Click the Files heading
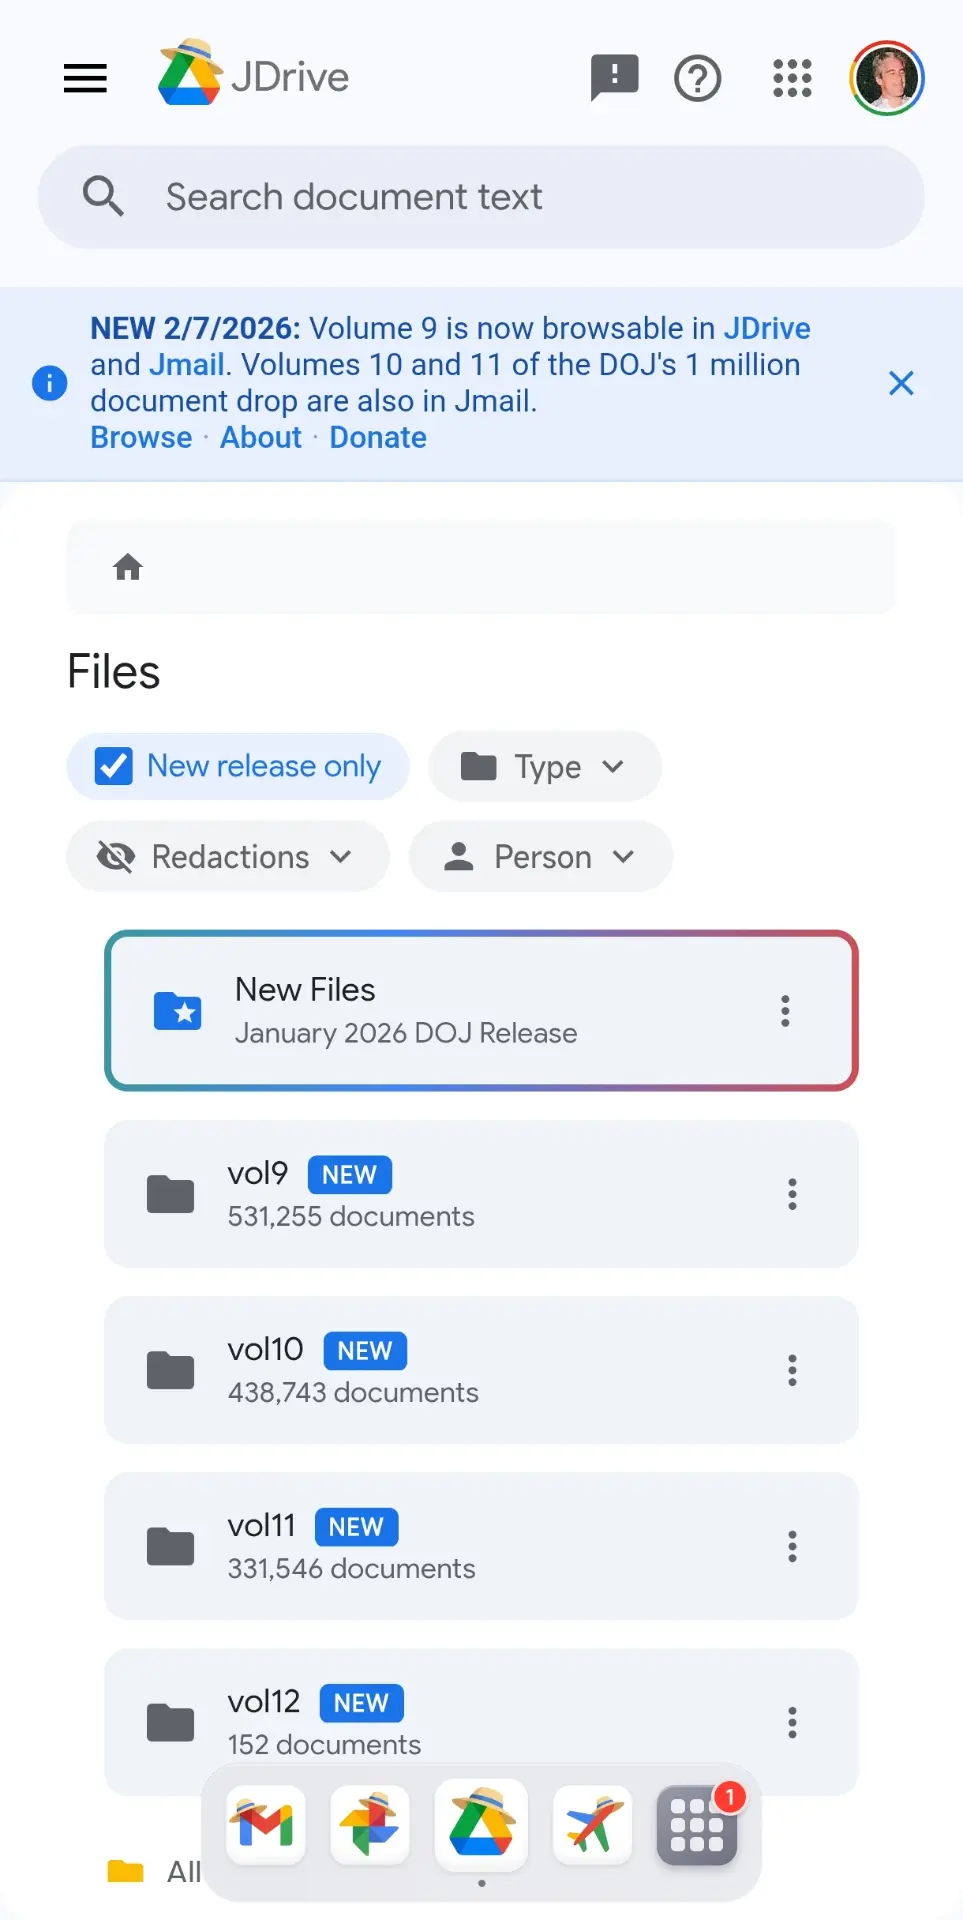The width and height of the screenshot is (963, 1920). 113,672
